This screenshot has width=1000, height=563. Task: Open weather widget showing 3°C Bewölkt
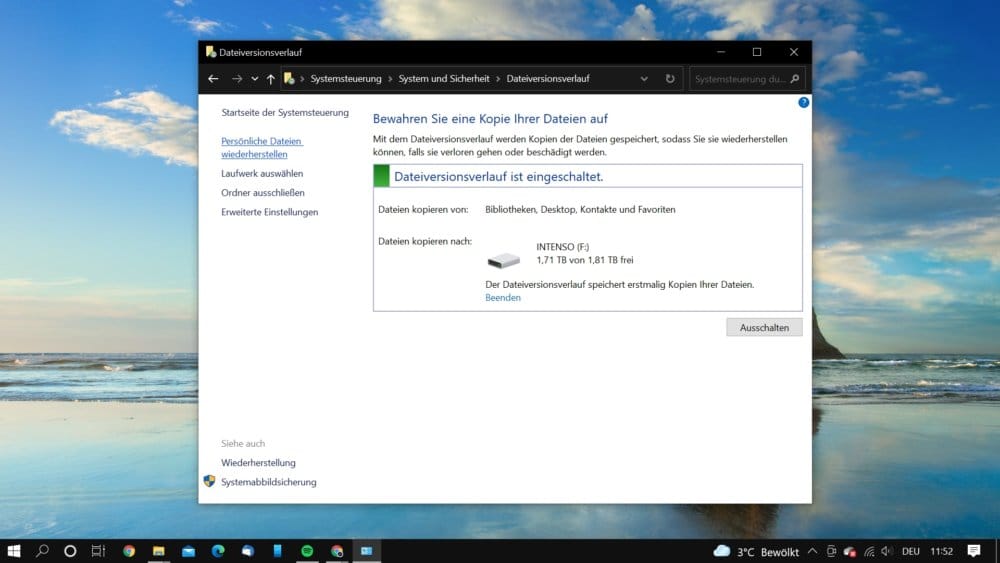(x=756, y=552)
